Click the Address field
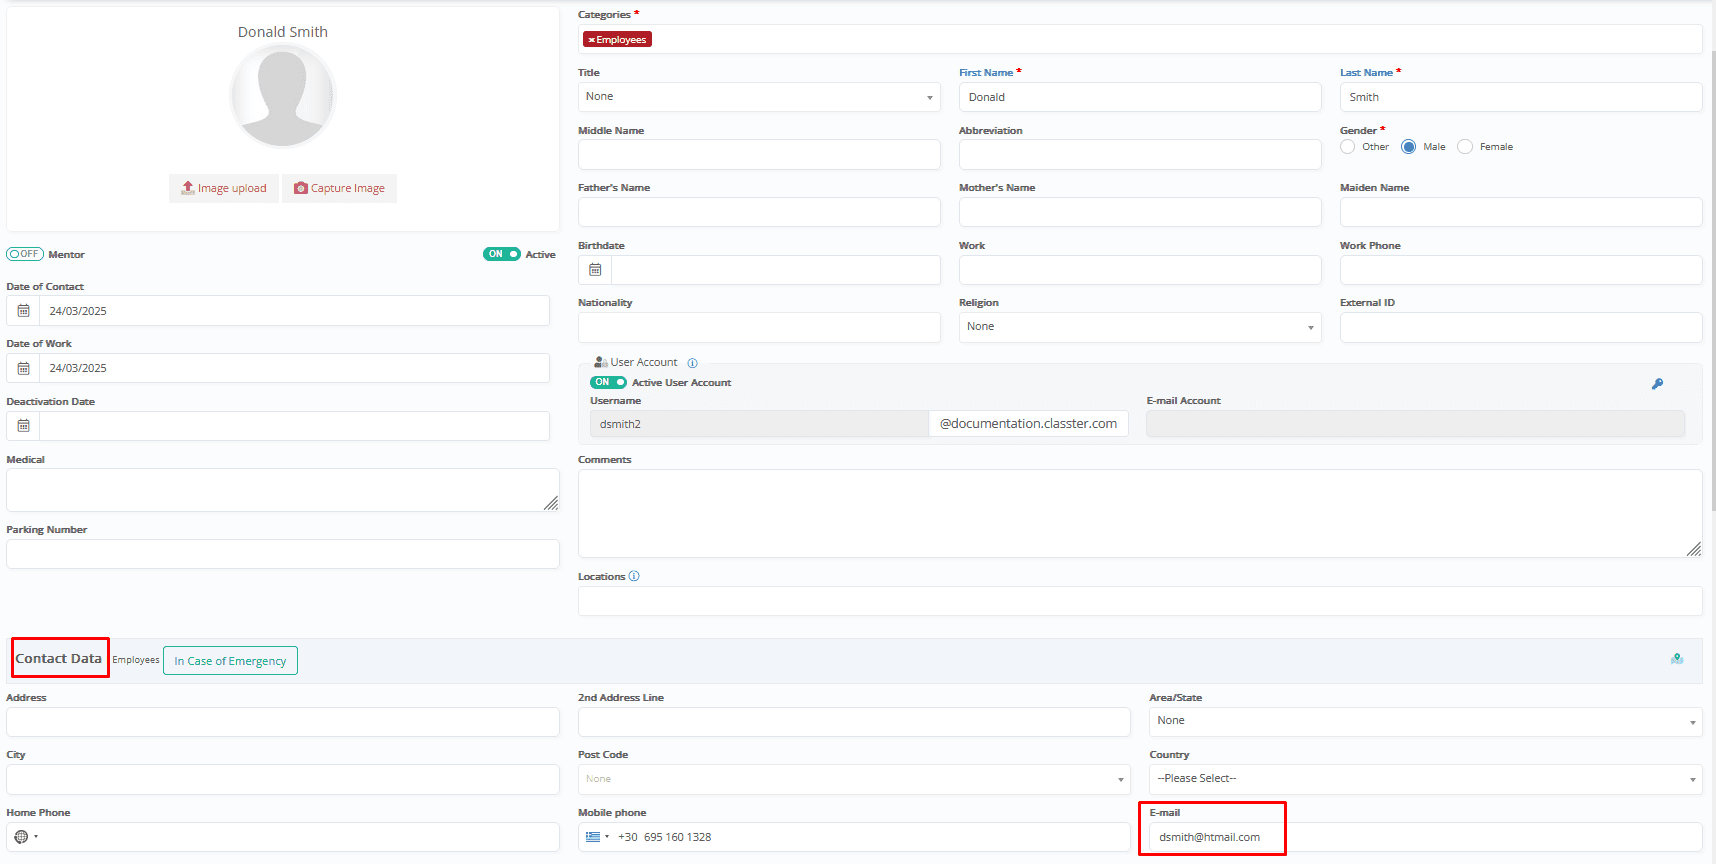This screenshot has height=864, width=1716. [283, 722]
